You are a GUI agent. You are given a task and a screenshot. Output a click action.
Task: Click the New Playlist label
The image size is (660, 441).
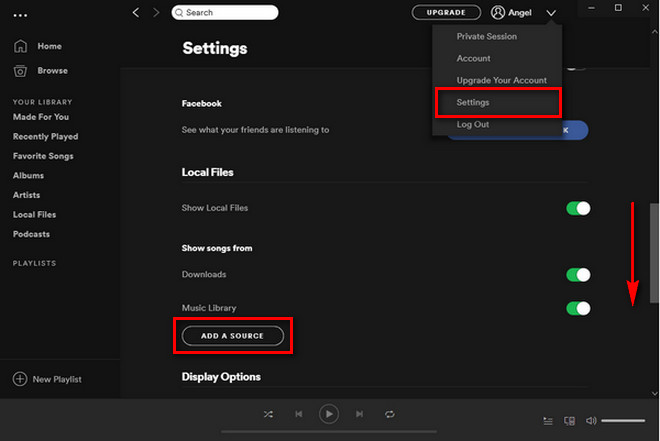tap(57, 380)
